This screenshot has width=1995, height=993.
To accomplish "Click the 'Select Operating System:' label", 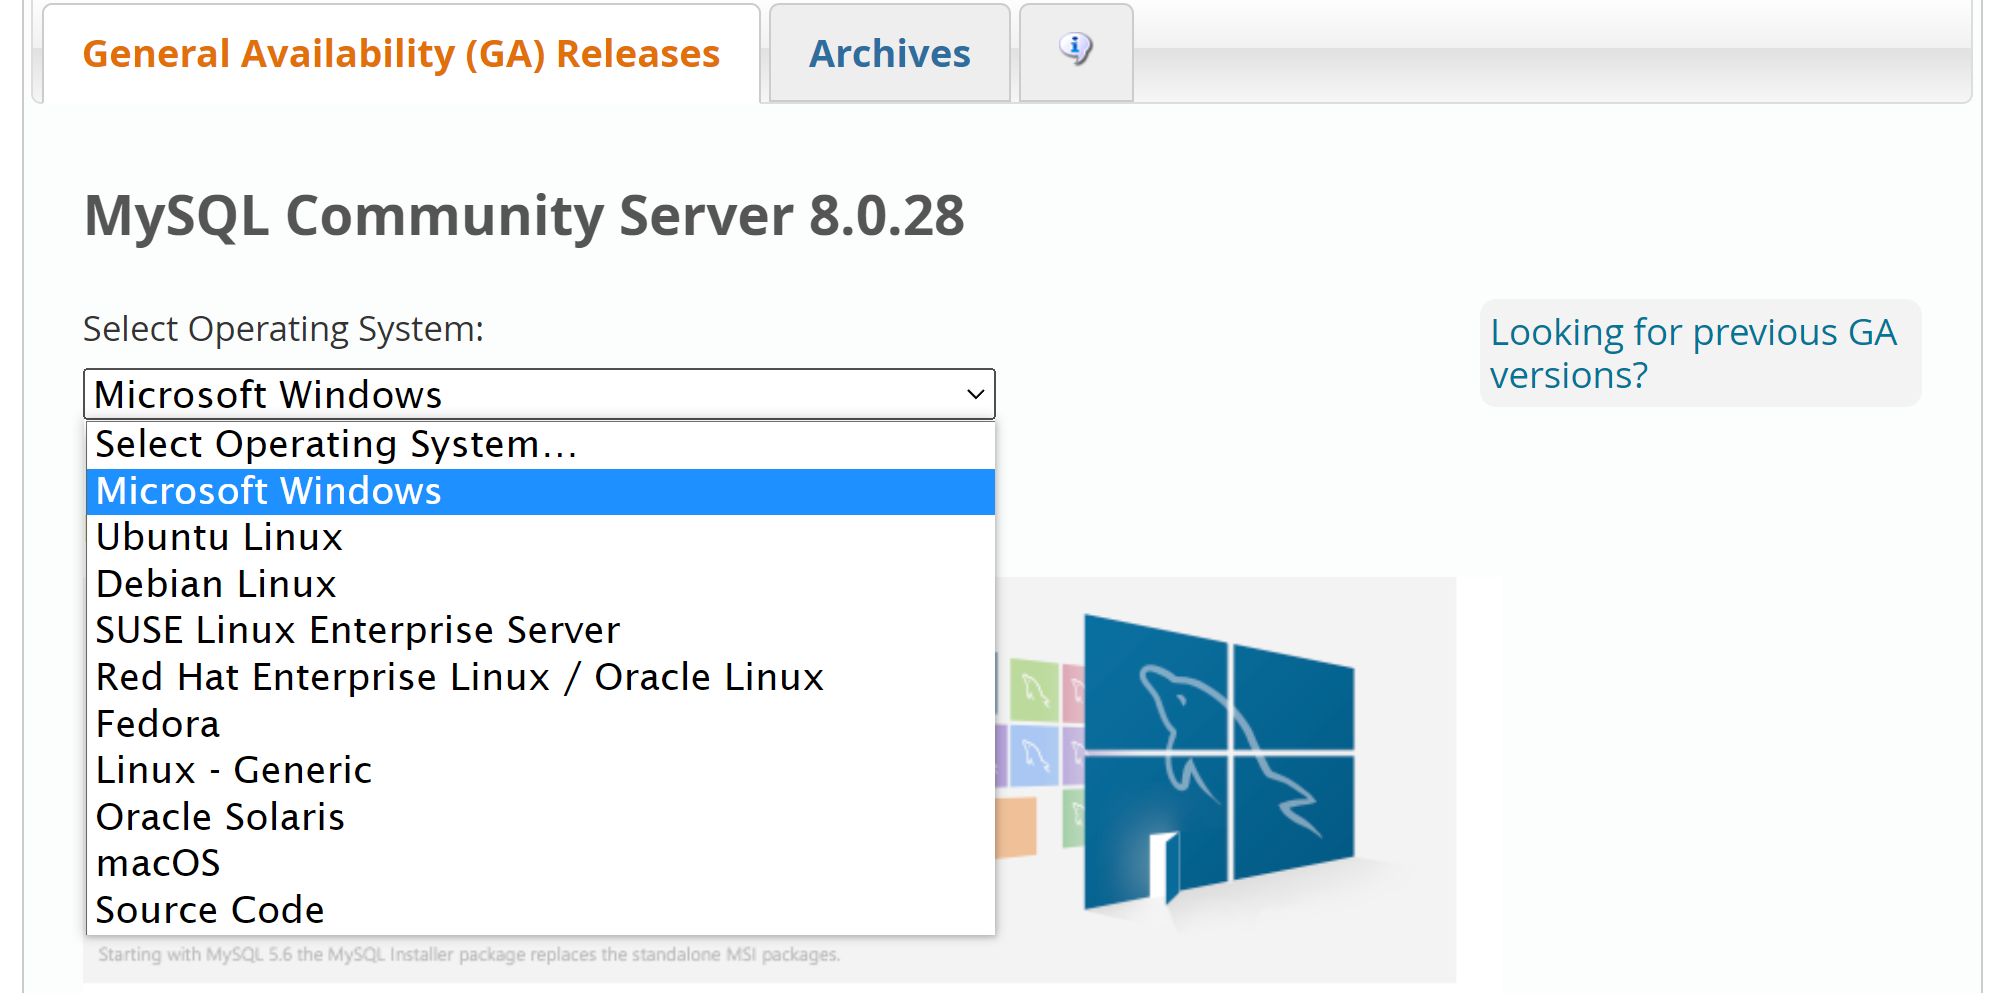I will pyautogui.click(x=283, y=329).
